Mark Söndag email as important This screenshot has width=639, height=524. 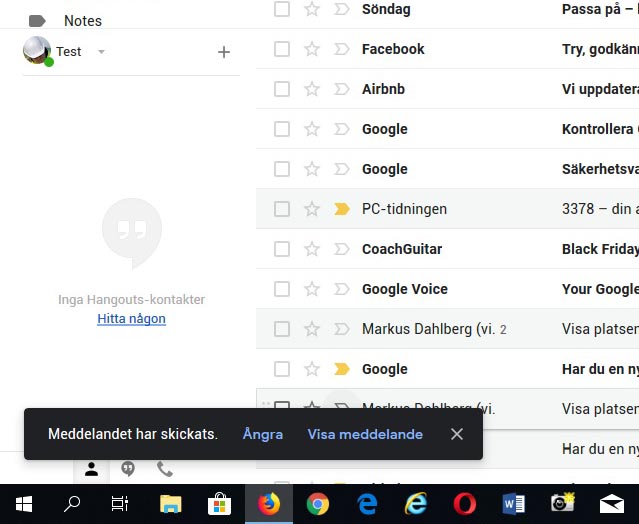click(x=342, y=9)
